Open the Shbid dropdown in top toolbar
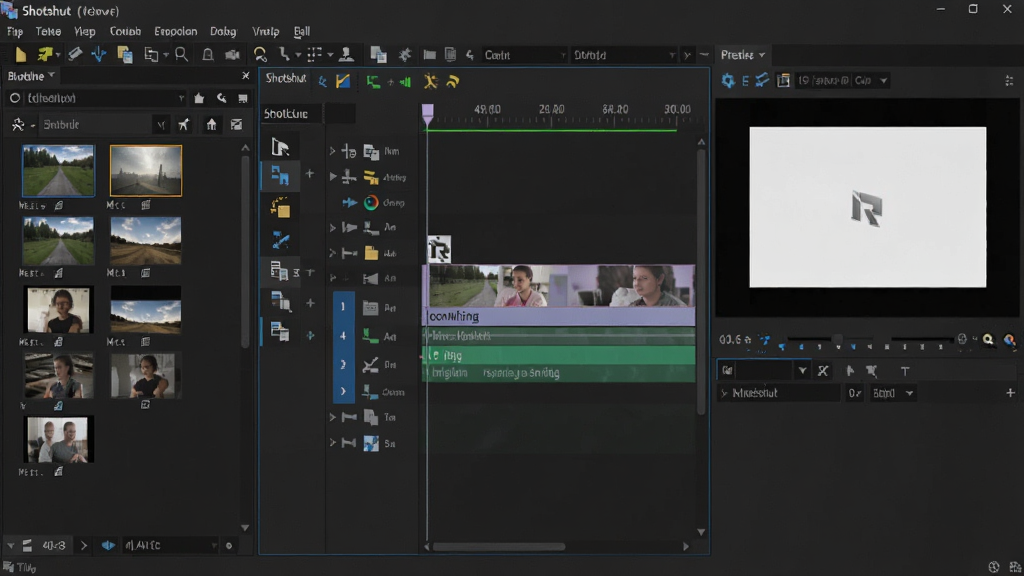This screenshot has width=1024, height=576. coord(624,55)
